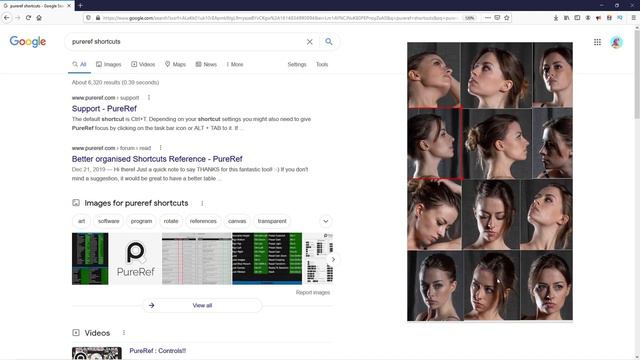The width and height of the screenshot is (640, 360).
Task: Select the software filter chip
Action: [109, 221]
